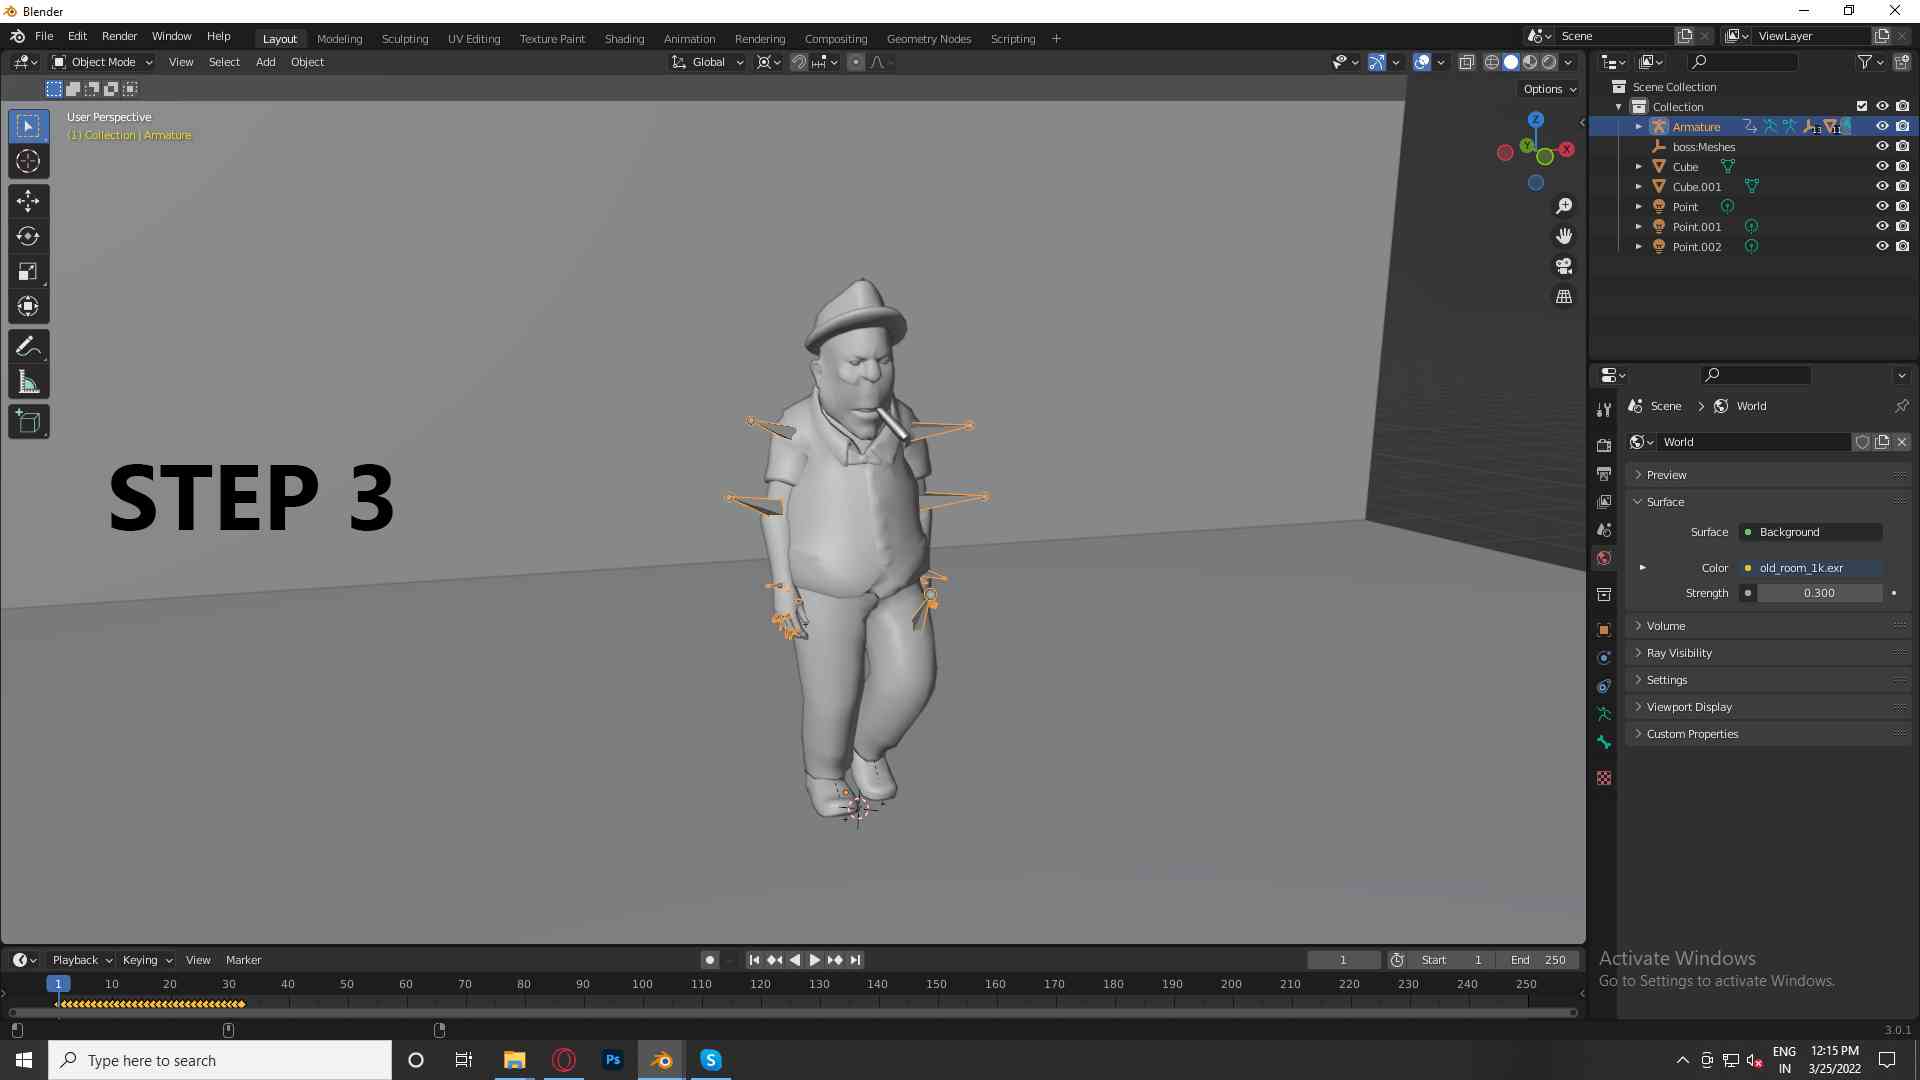The height and width of the screenshot is (1080, 1920).
Task: Select the Rotate tool in the toolbar
Action: 27,236
